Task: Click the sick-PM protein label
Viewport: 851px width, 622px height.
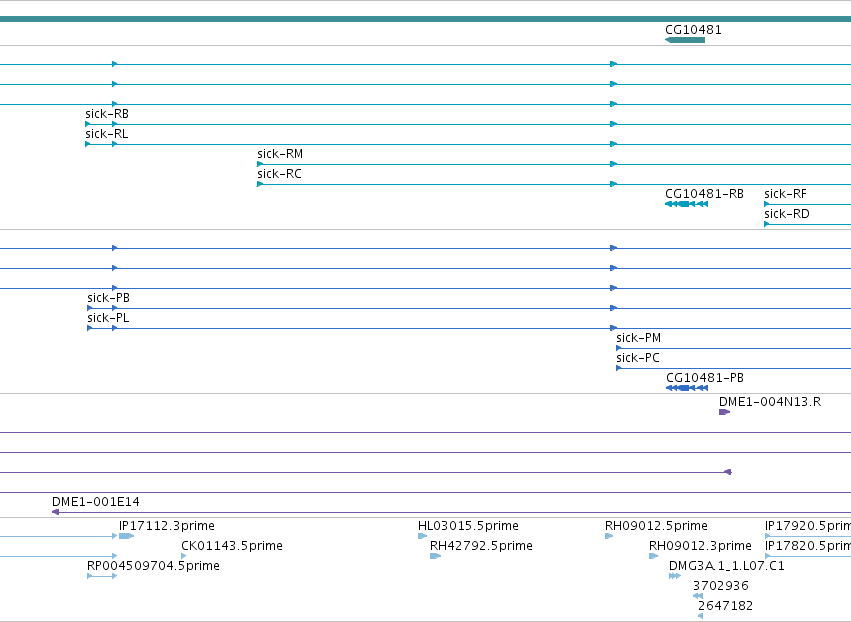Action: [x=639, y=338]
